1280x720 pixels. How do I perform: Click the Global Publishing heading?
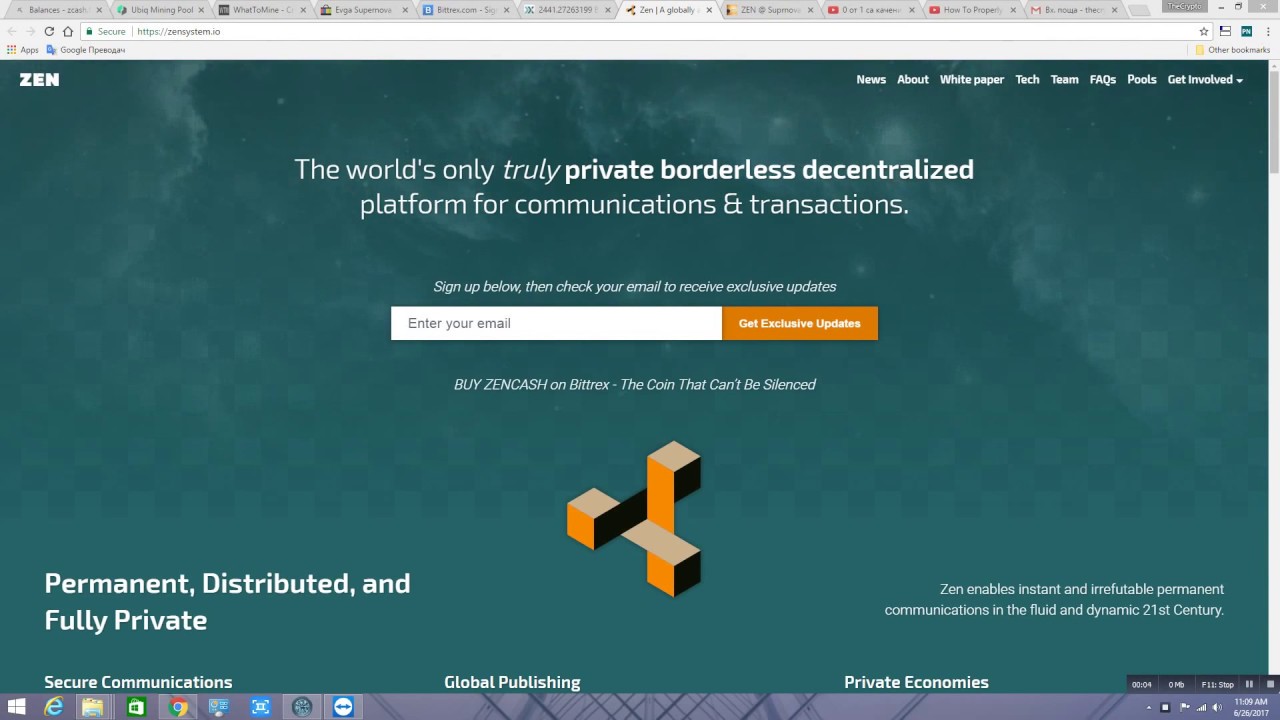(512, 682)
